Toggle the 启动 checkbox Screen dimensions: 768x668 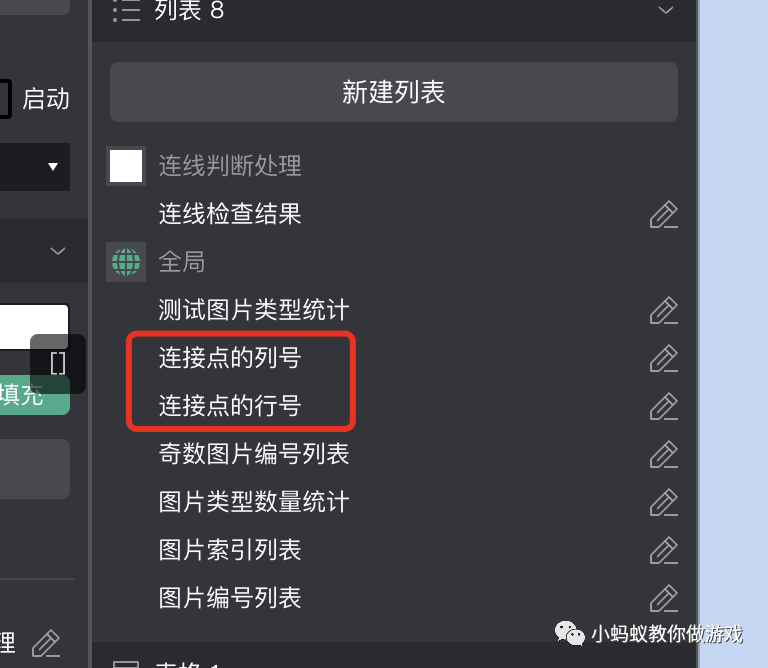coord(5,99)
